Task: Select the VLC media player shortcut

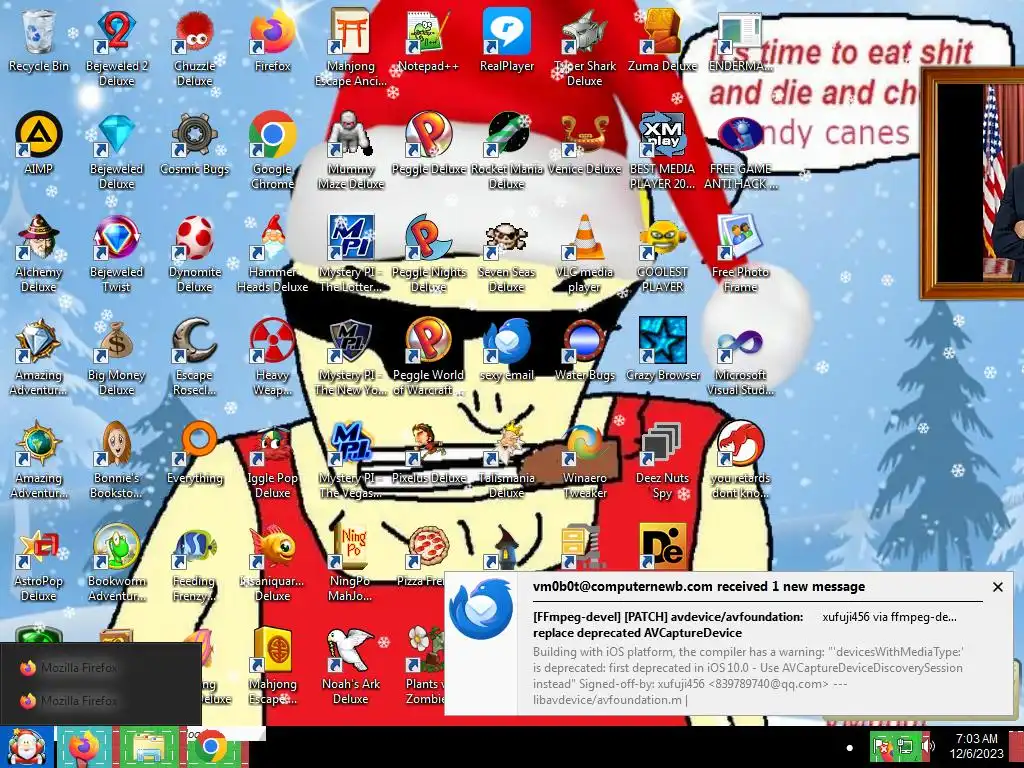Action: 584,253
